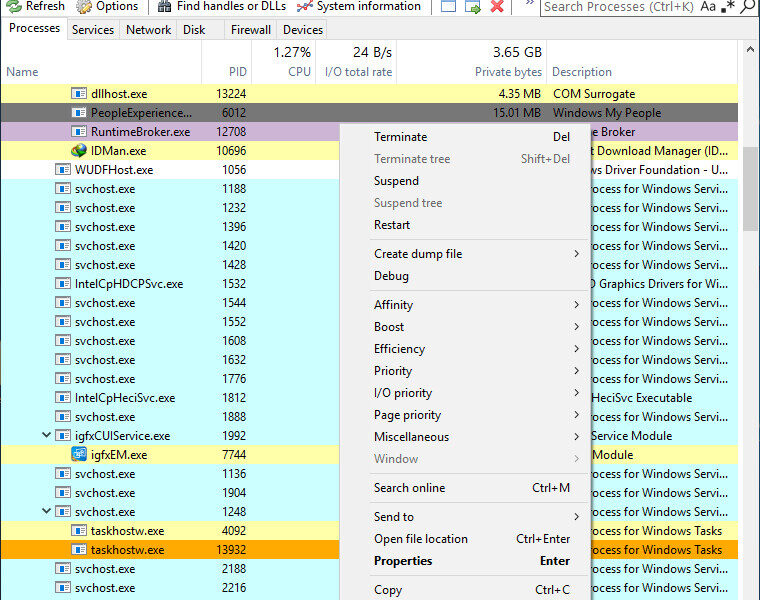Screen dimensions: 760x600
Task: Open the Network tab
Action: click(148, 30)
